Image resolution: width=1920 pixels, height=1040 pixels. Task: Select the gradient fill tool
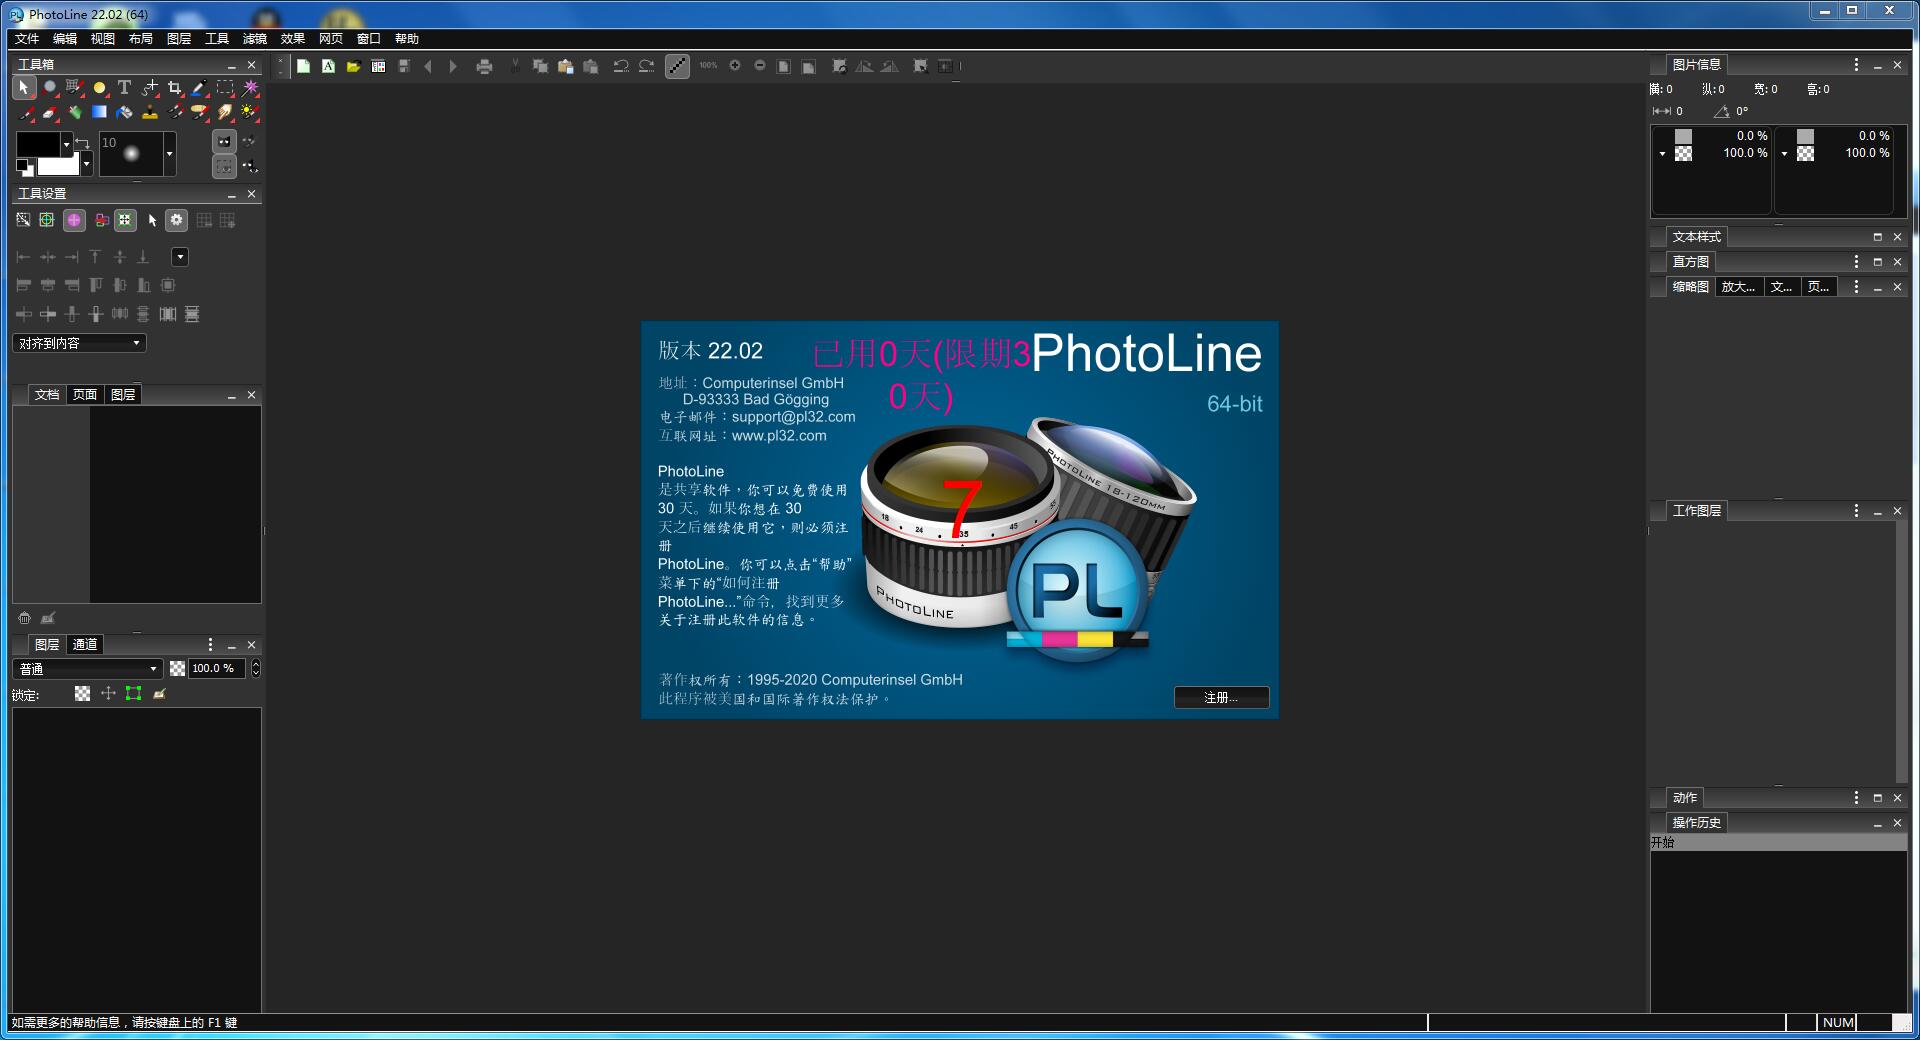pos(99,113)
